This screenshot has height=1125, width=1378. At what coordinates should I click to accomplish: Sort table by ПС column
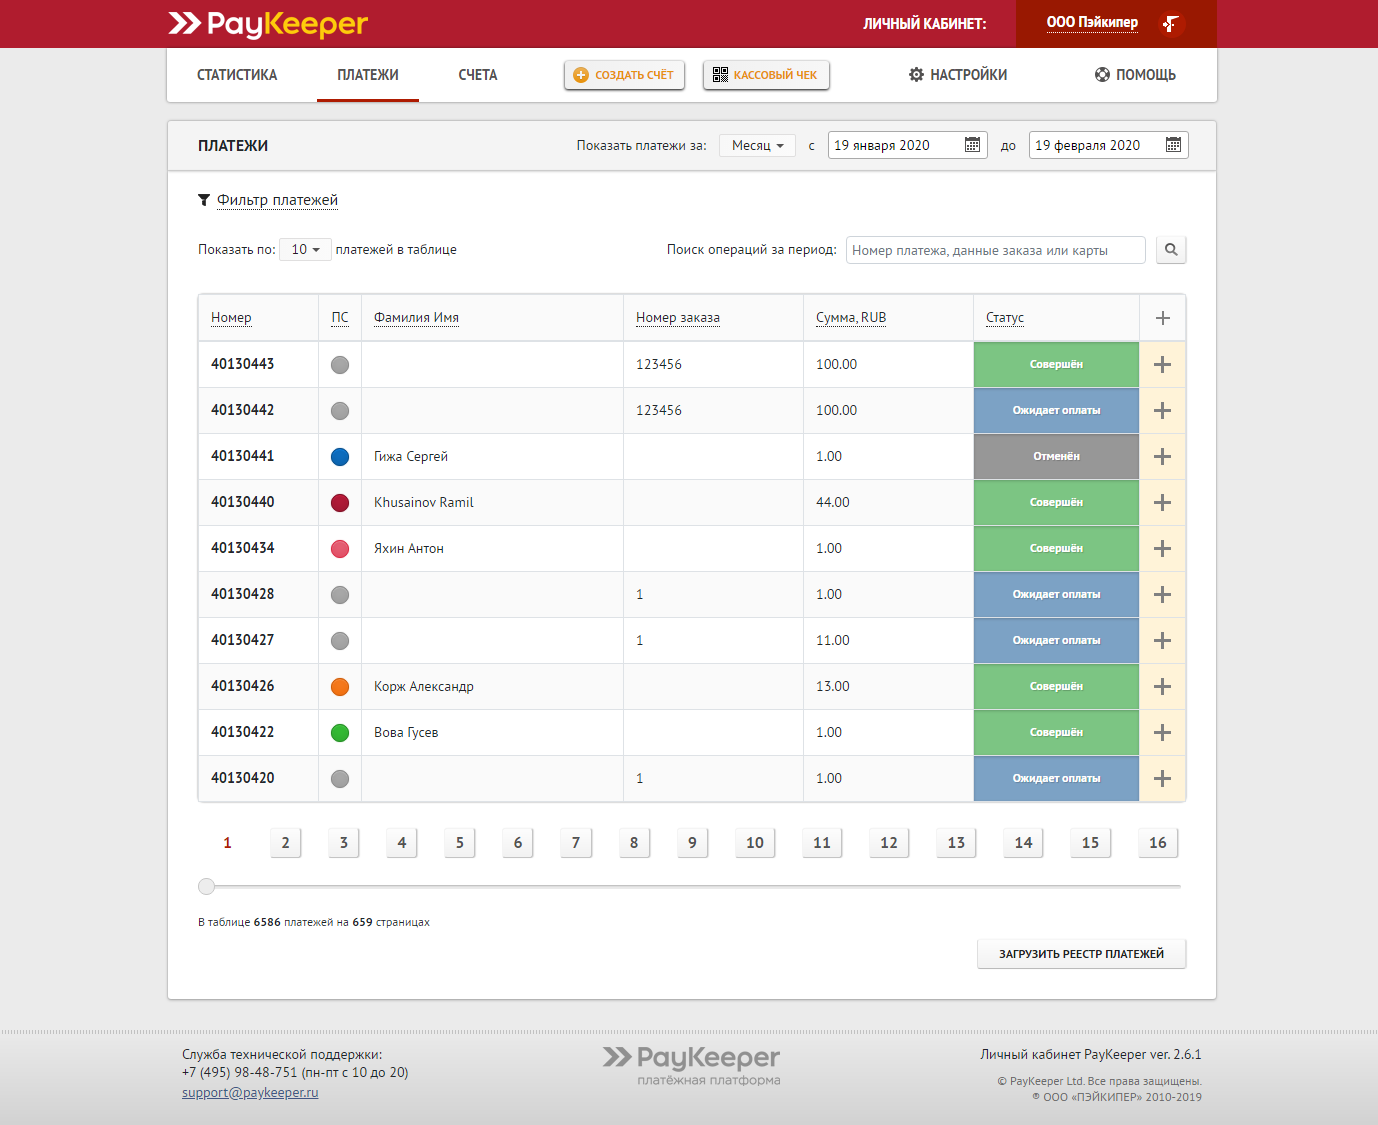(340, 318)
